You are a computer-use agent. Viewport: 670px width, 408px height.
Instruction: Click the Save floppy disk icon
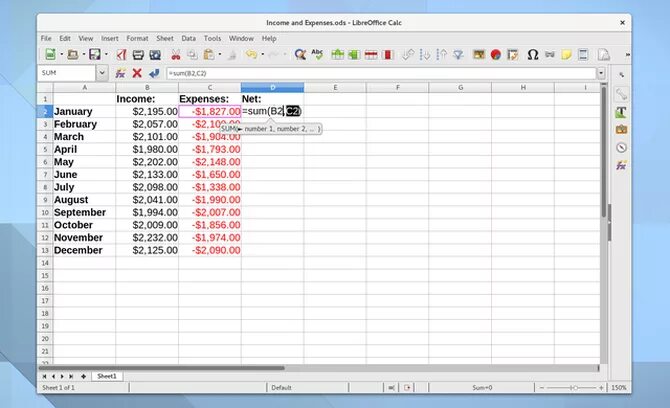coord(95,54)
